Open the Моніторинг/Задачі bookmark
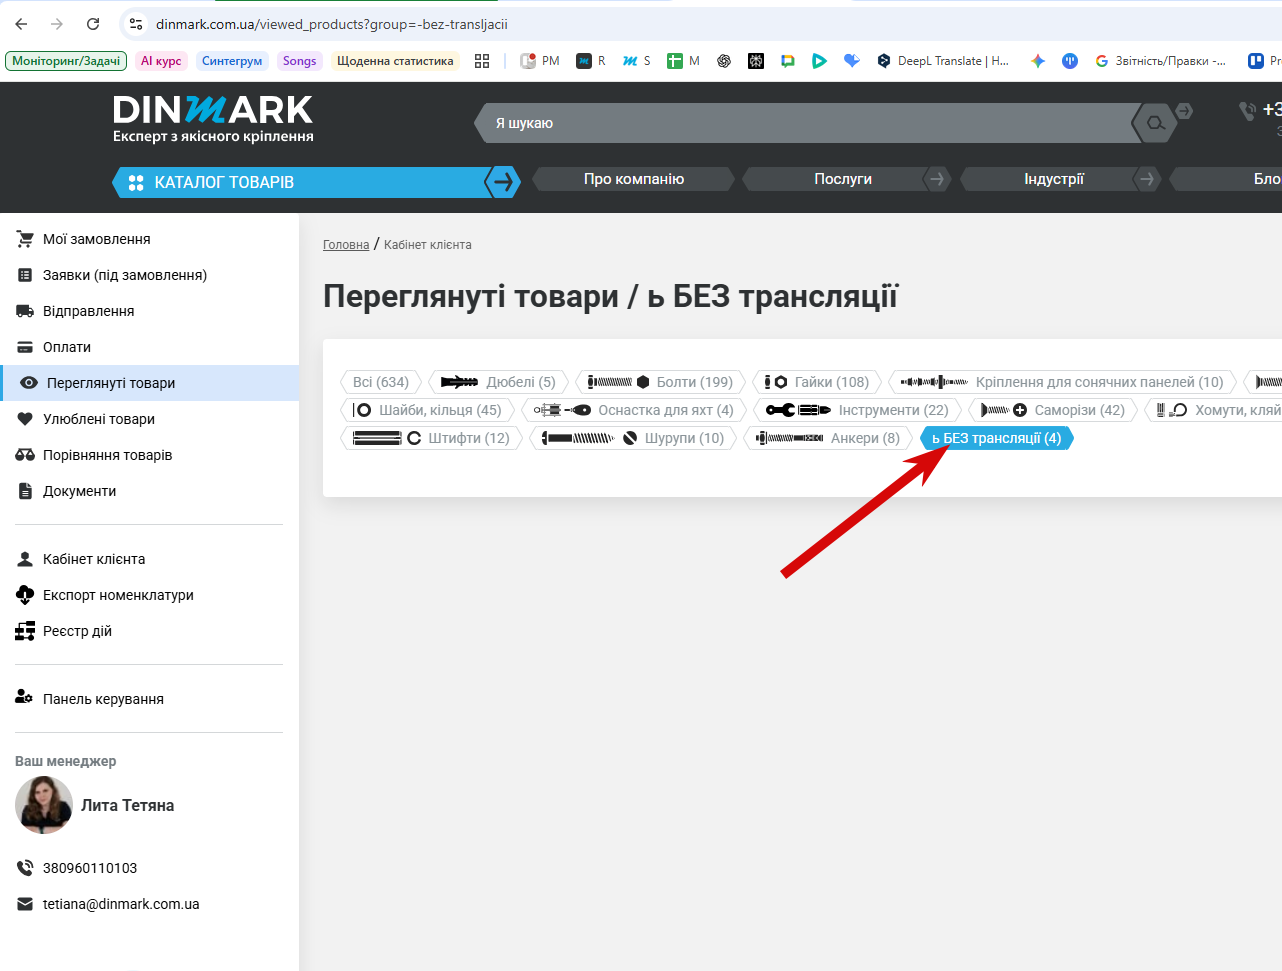The height and width of the screenshot is (971, 1282). (x=66, y=61)
